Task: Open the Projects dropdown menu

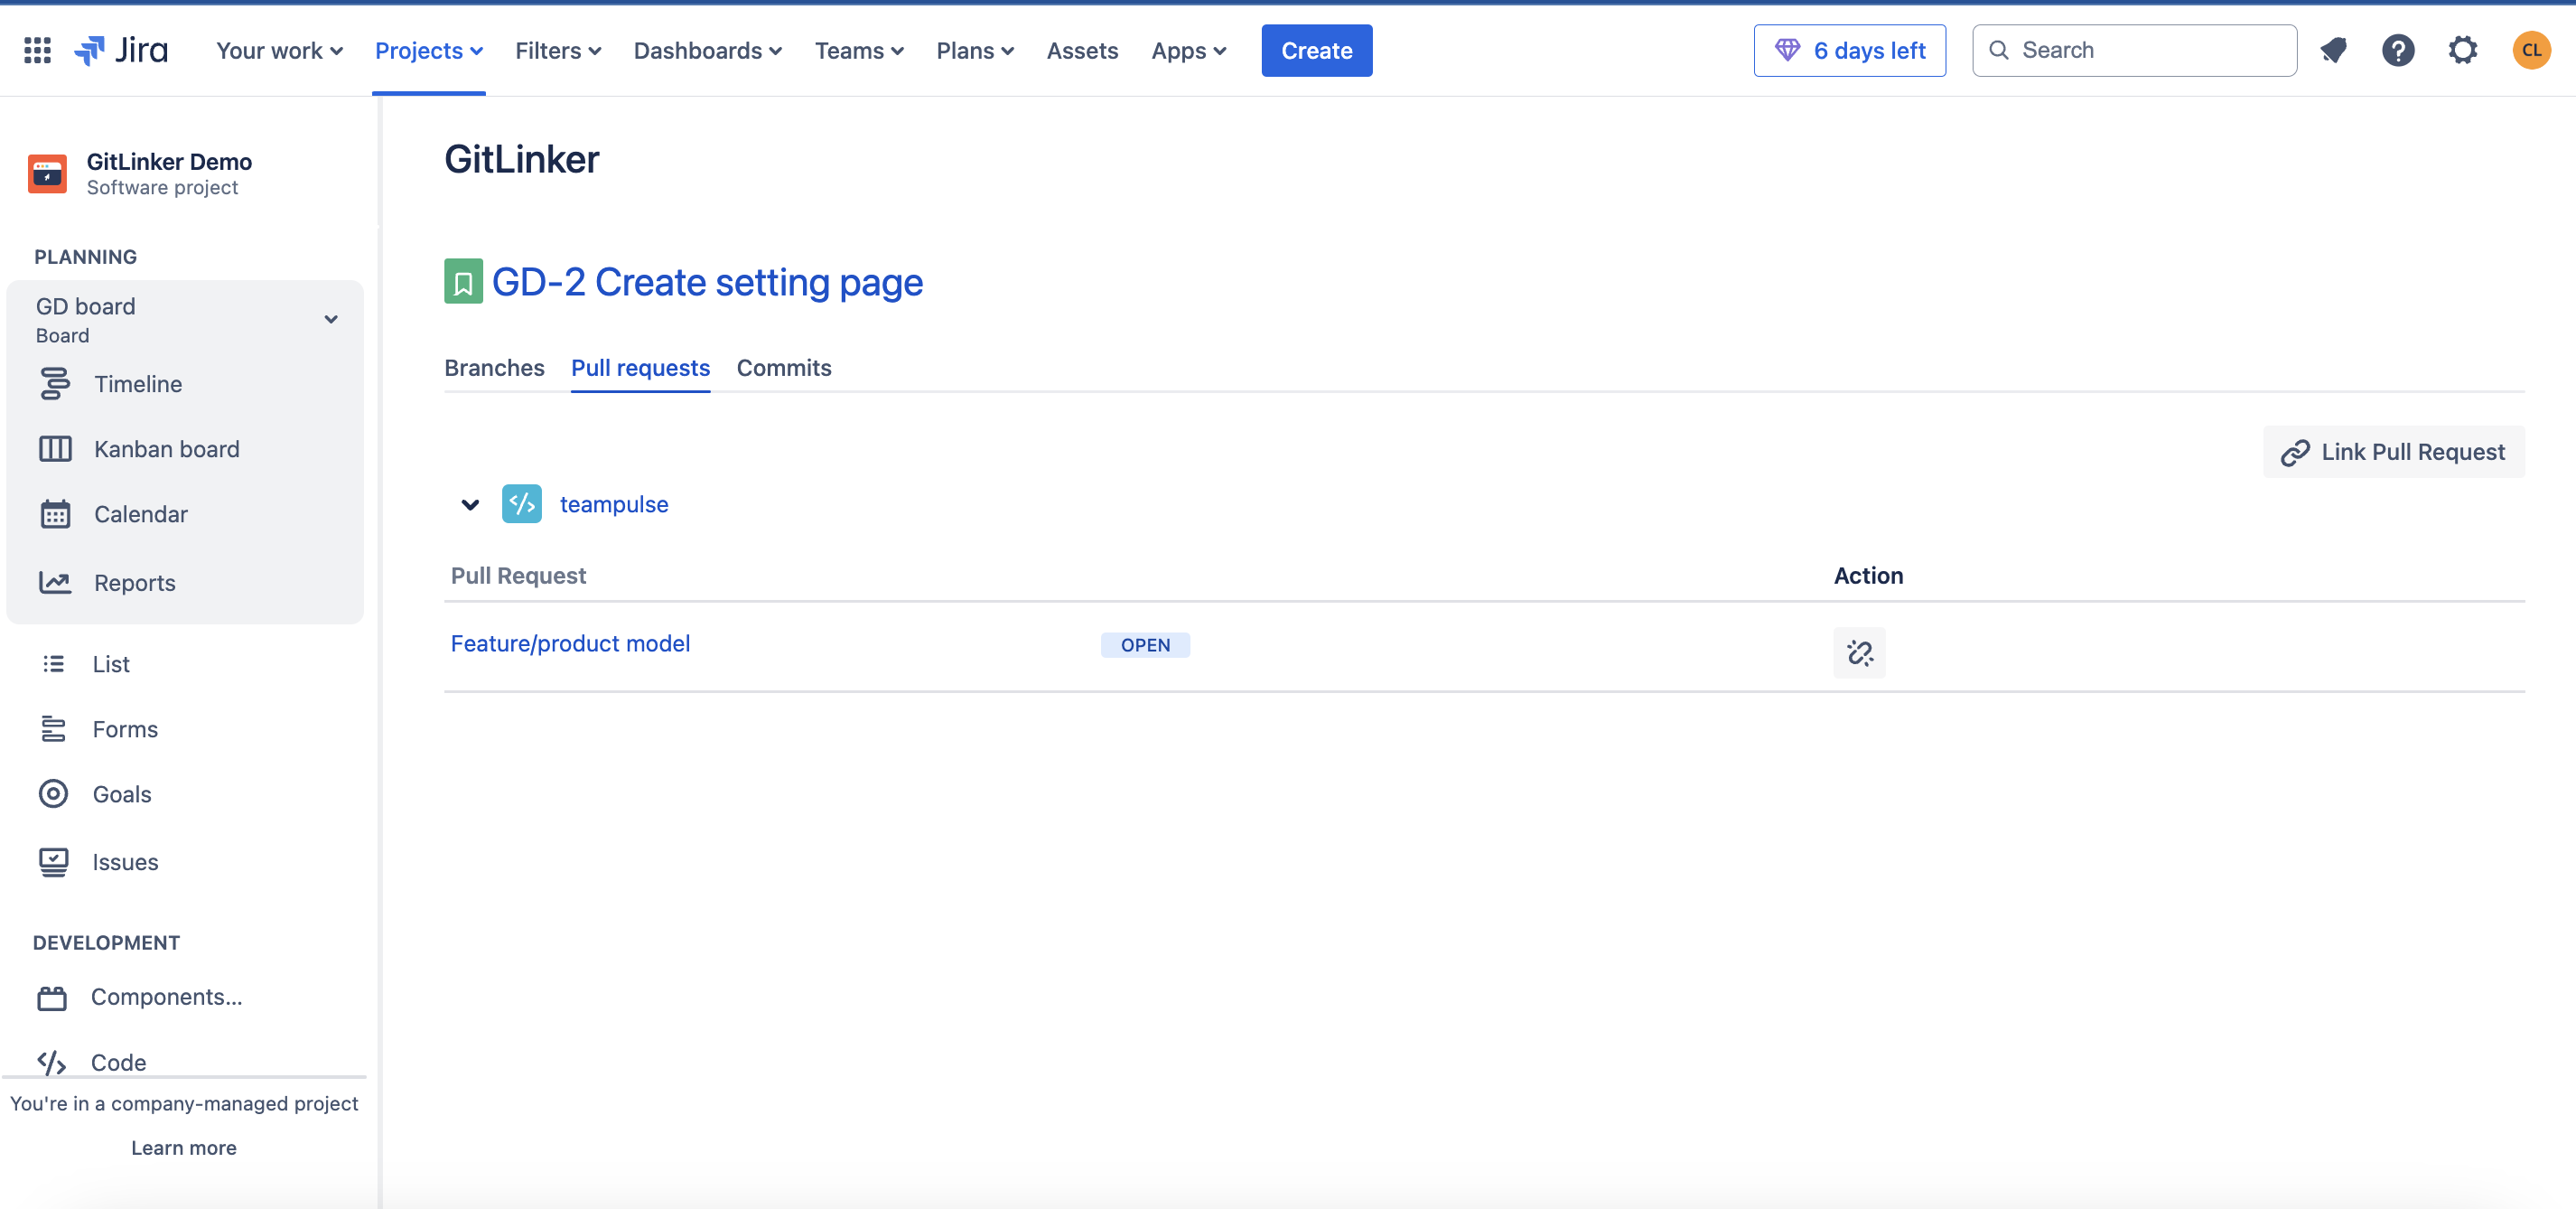Action: 429,50
